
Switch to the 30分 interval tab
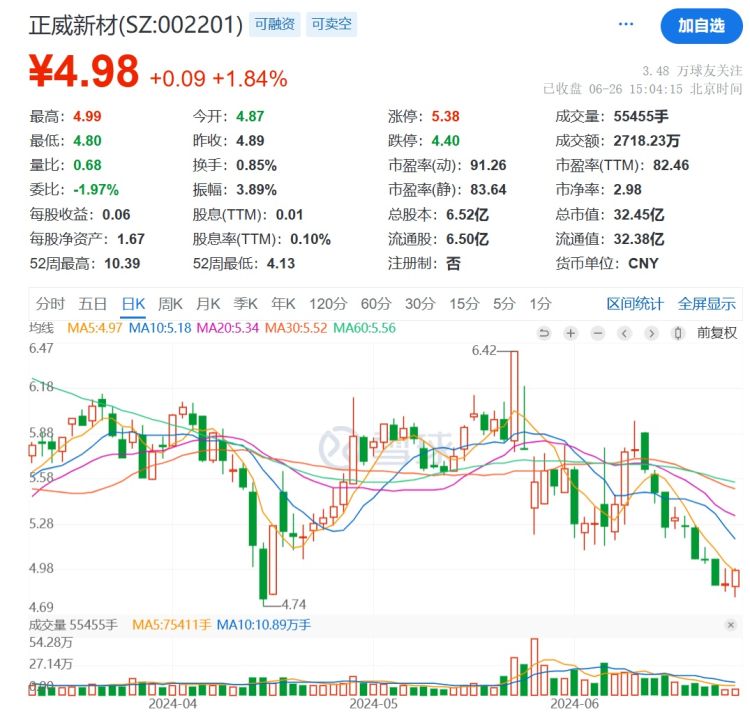pos(420,304)
